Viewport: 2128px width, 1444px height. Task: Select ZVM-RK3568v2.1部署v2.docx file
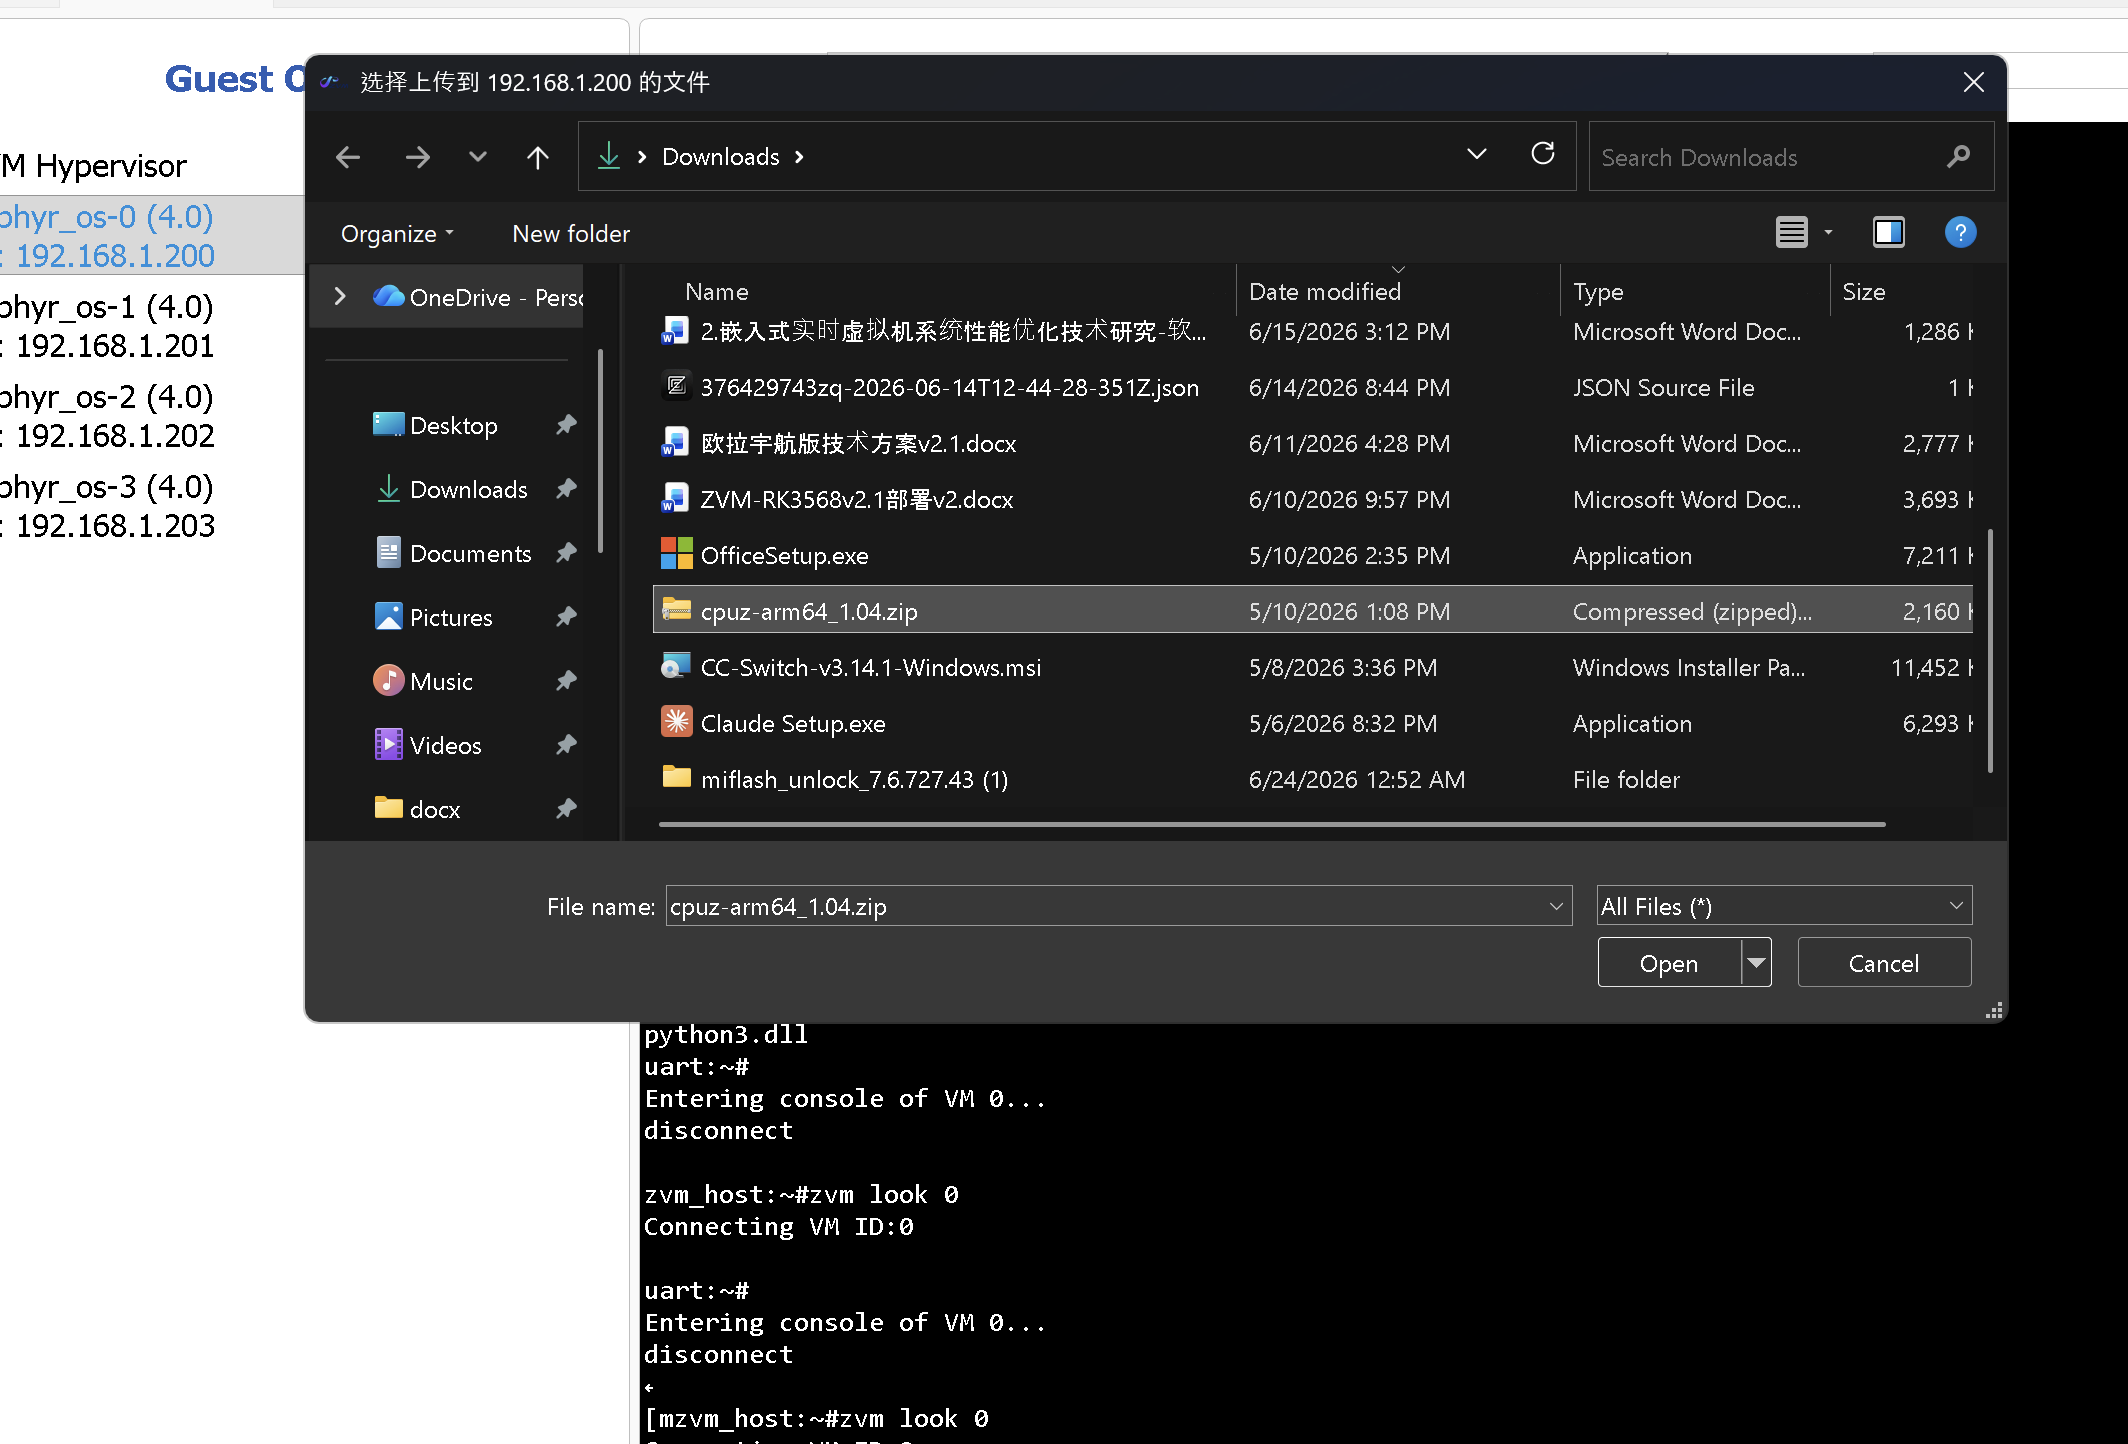(x=1313, y=499)
